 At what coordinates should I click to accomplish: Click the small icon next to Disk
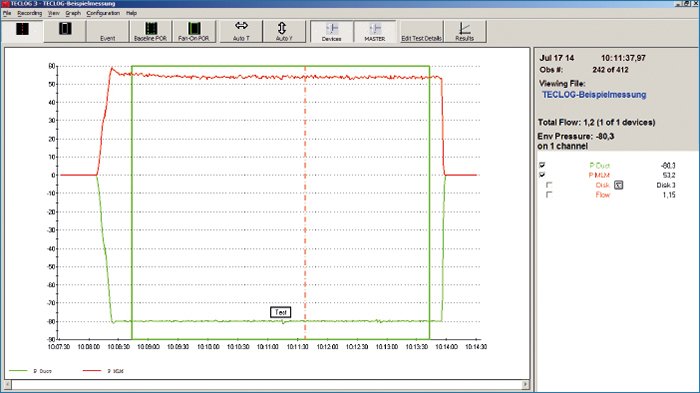618,185
